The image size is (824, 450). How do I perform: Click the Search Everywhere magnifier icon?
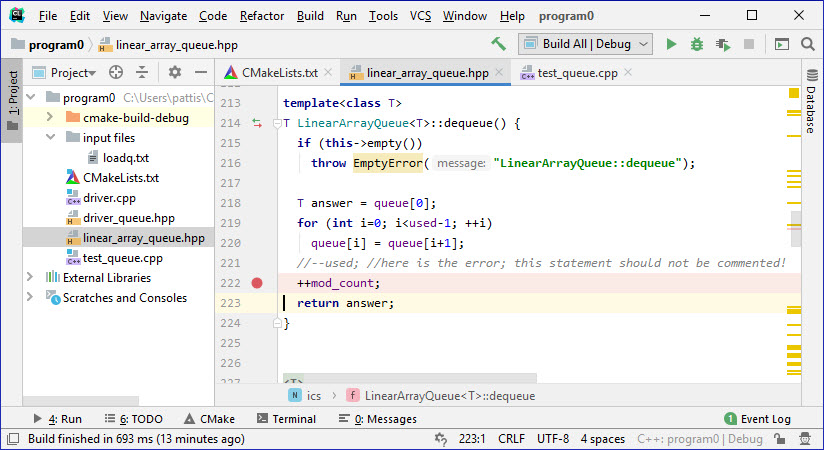tap(807, 44)
